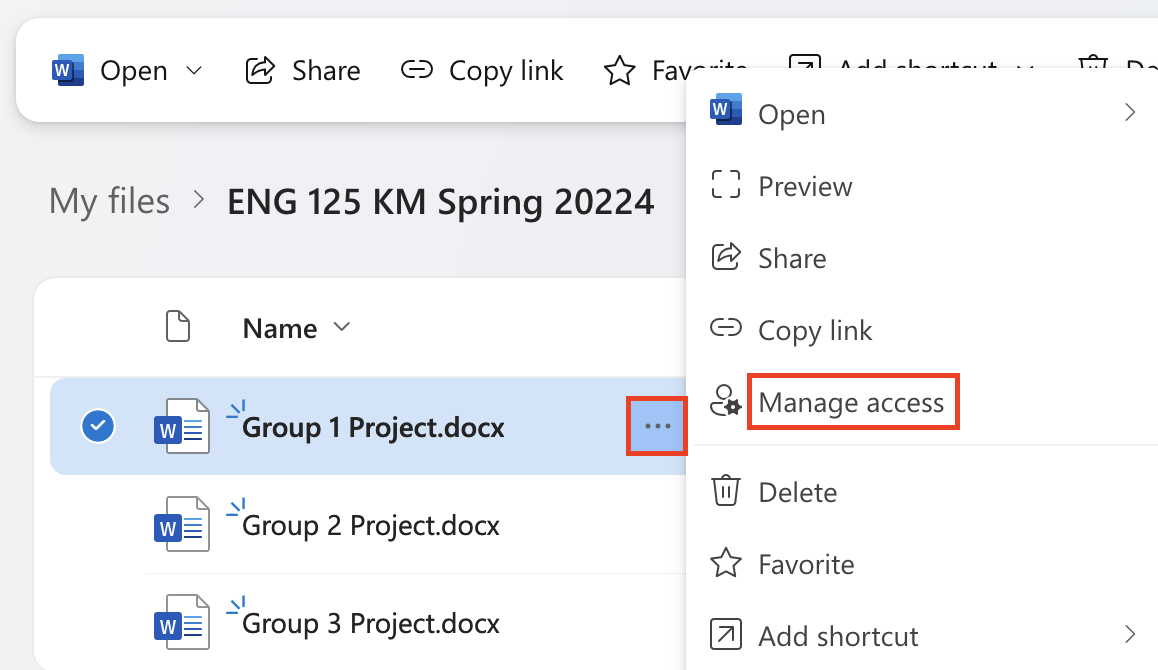
Task: Star the file using the toolbar Favorite button
Action: [620, 70]
